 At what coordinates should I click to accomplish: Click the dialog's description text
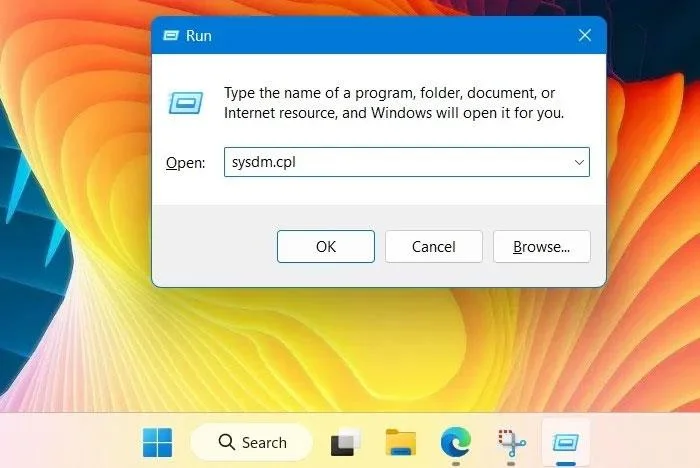[394, 103]
